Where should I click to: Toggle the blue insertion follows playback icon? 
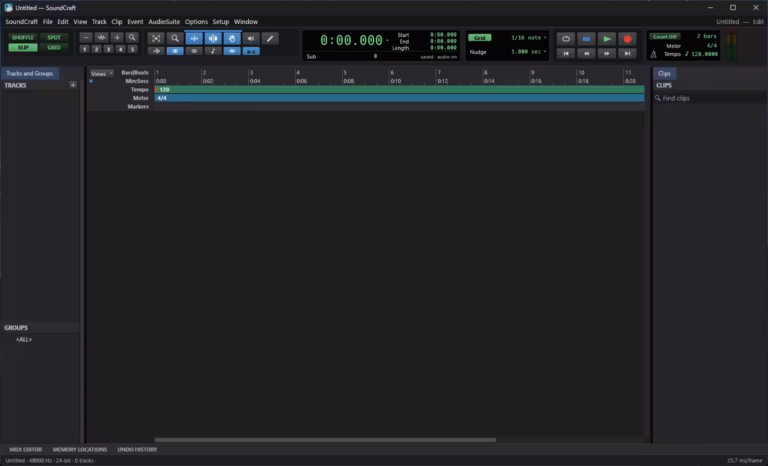tap(232, 51)
